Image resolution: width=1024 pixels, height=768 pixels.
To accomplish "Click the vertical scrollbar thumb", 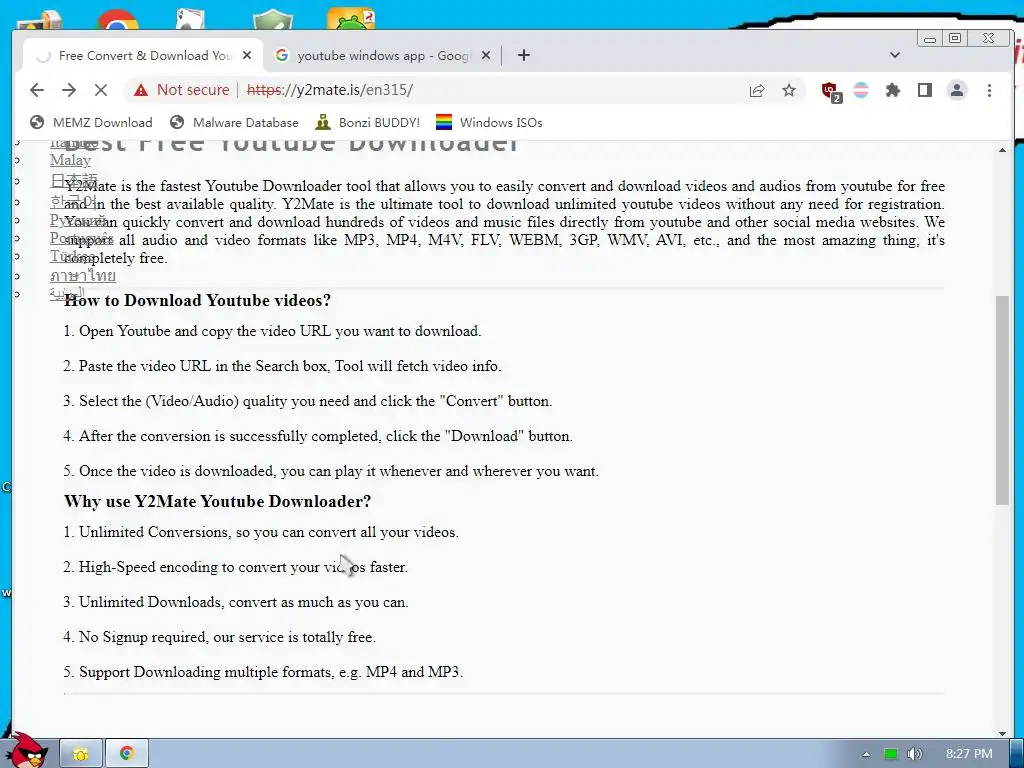I will pos(1002,400).
